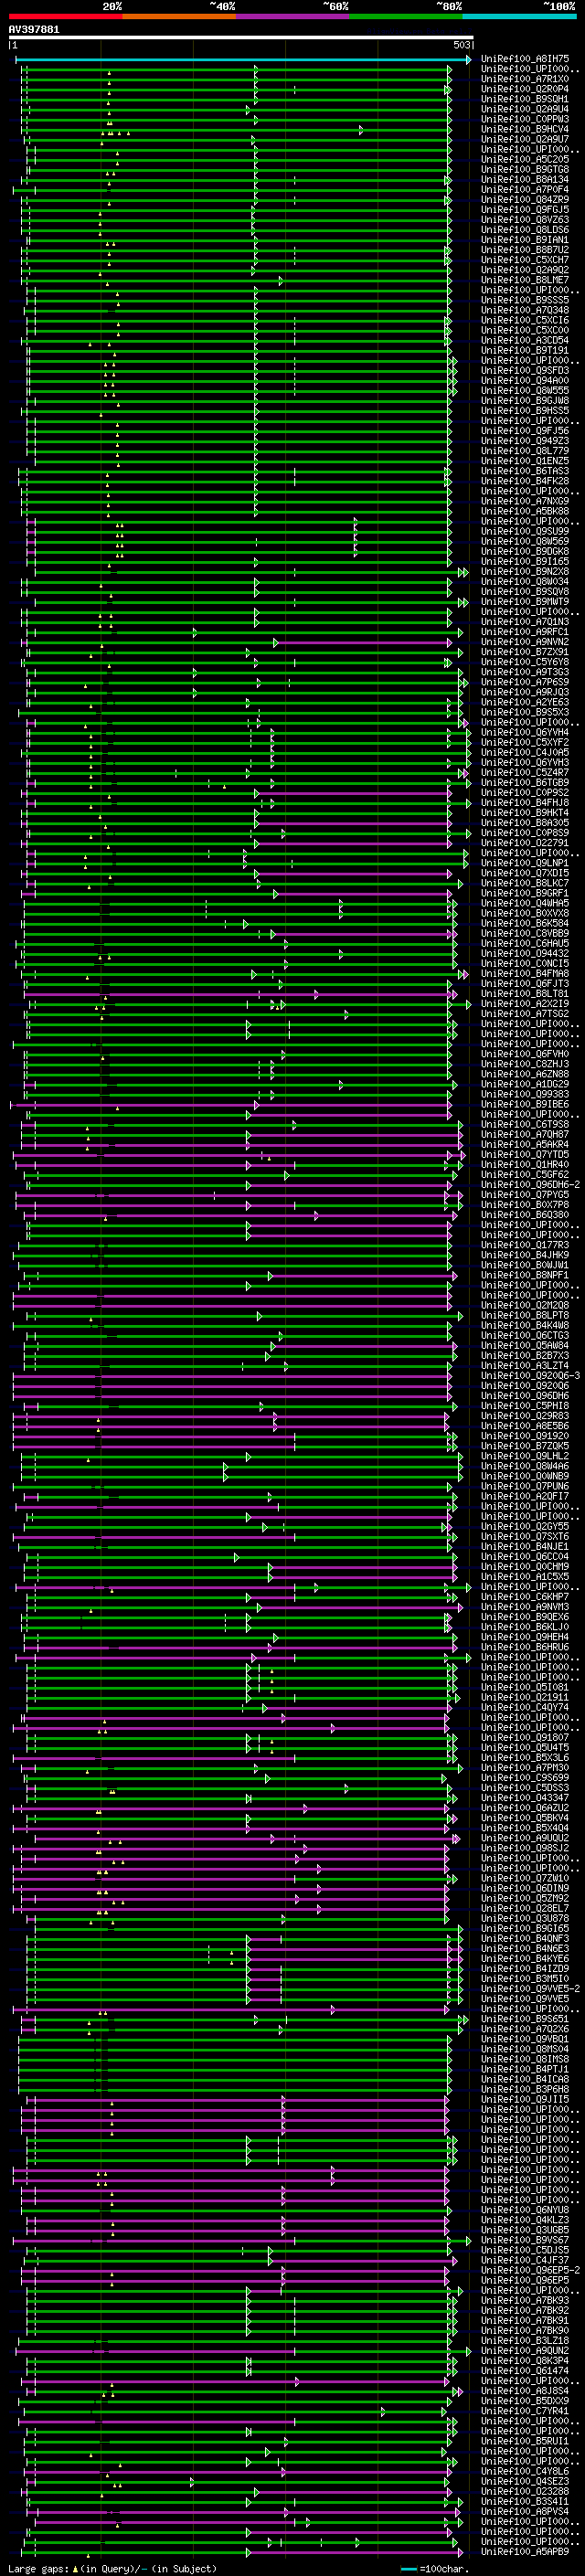Open UniRef100_B9MWT9 entry
This screenshot has height=2576, width=585.
tap(525, 602)
